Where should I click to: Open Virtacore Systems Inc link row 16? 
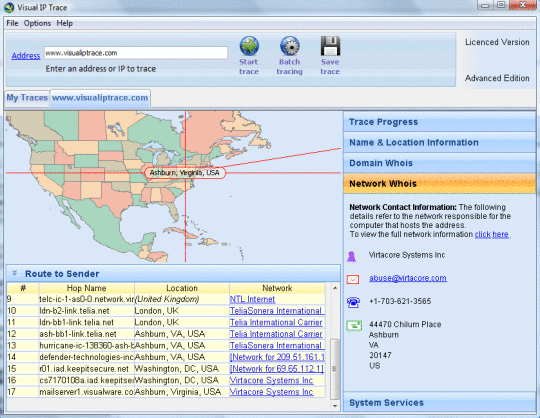(x=272, y=380)
